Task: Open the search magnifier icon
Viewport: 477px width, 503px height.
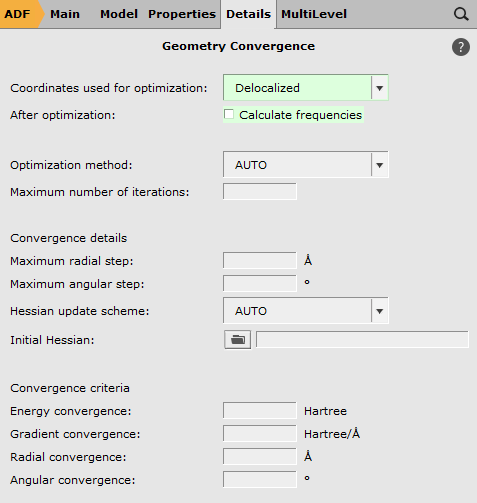Action: [461, 14]
